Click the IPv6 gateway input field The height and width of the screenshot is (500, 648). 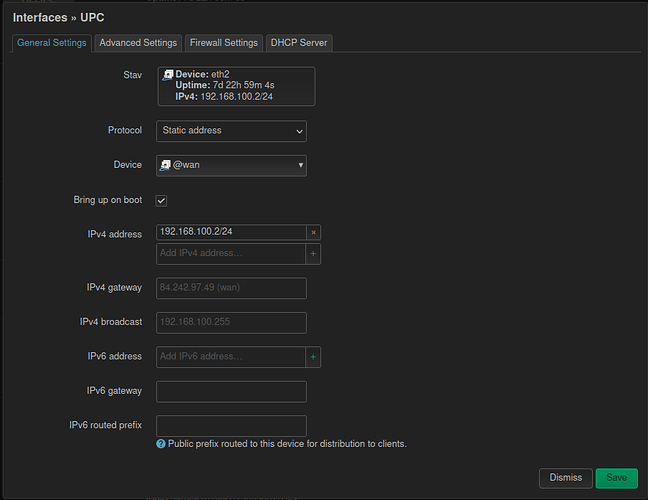pyautogui.click(x=231, y=392)
